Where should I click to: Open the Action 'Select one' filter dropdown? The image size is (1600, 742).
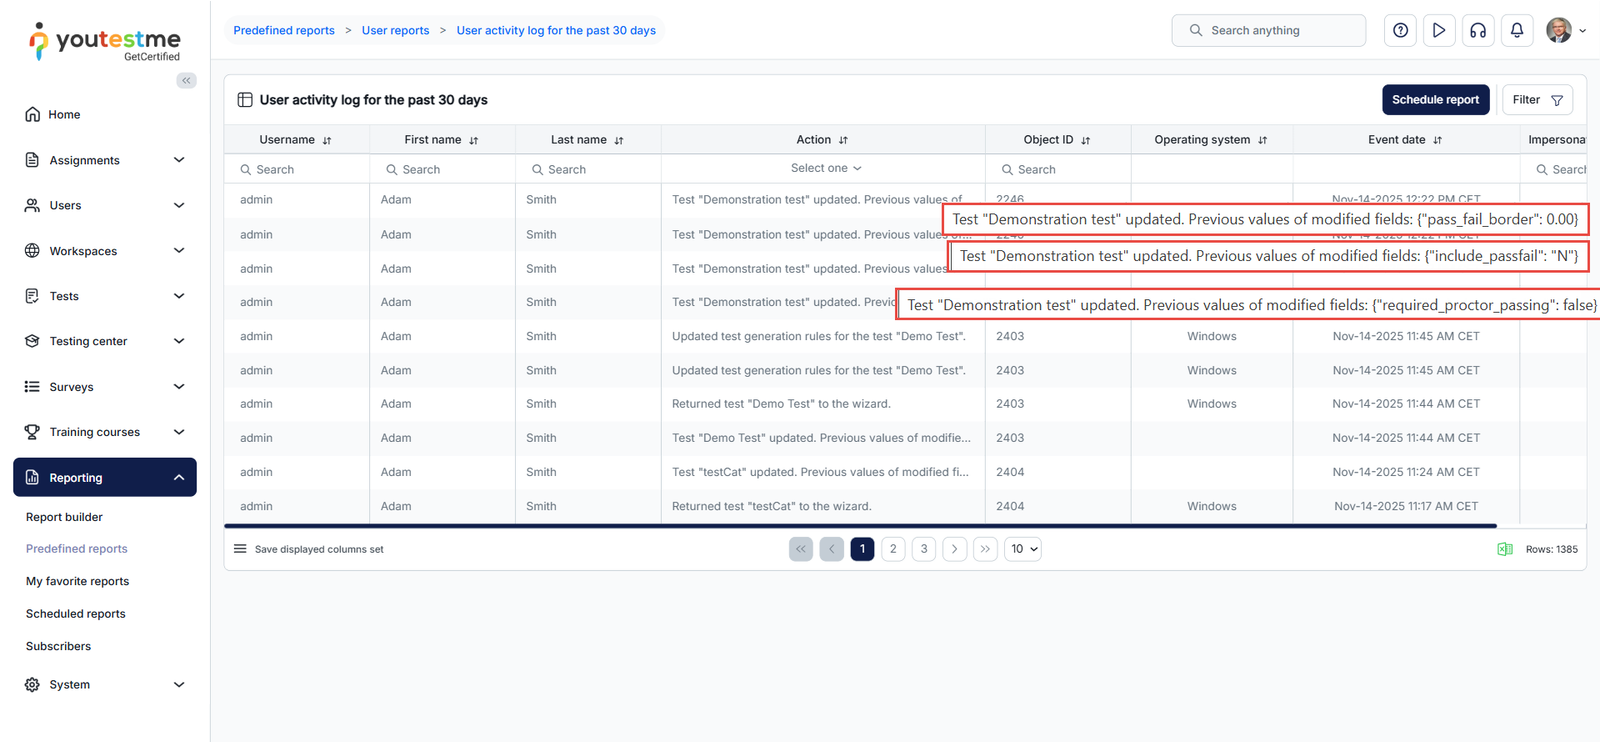tap(825, 169)
